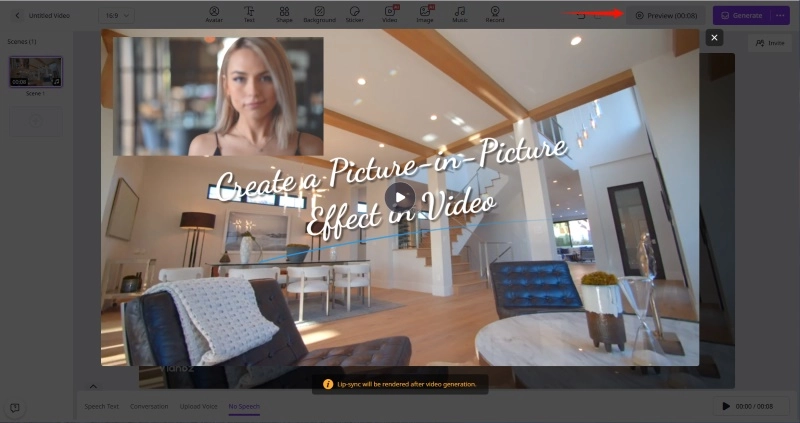Screen dimensions: 800x423
Task: Click the Undo arrow icon
Action: (x=581, y=16)
